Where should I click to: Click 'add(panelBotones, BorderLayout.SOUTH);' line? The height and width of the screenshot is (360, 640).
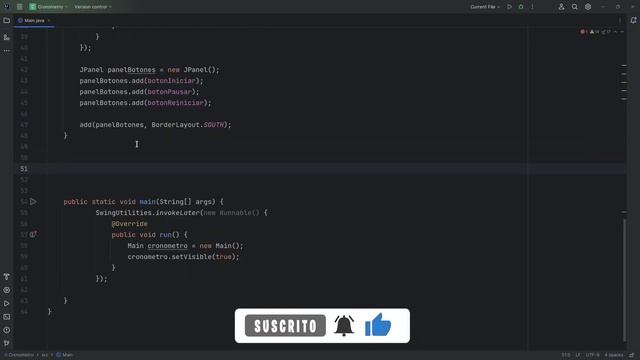point(155,125)
